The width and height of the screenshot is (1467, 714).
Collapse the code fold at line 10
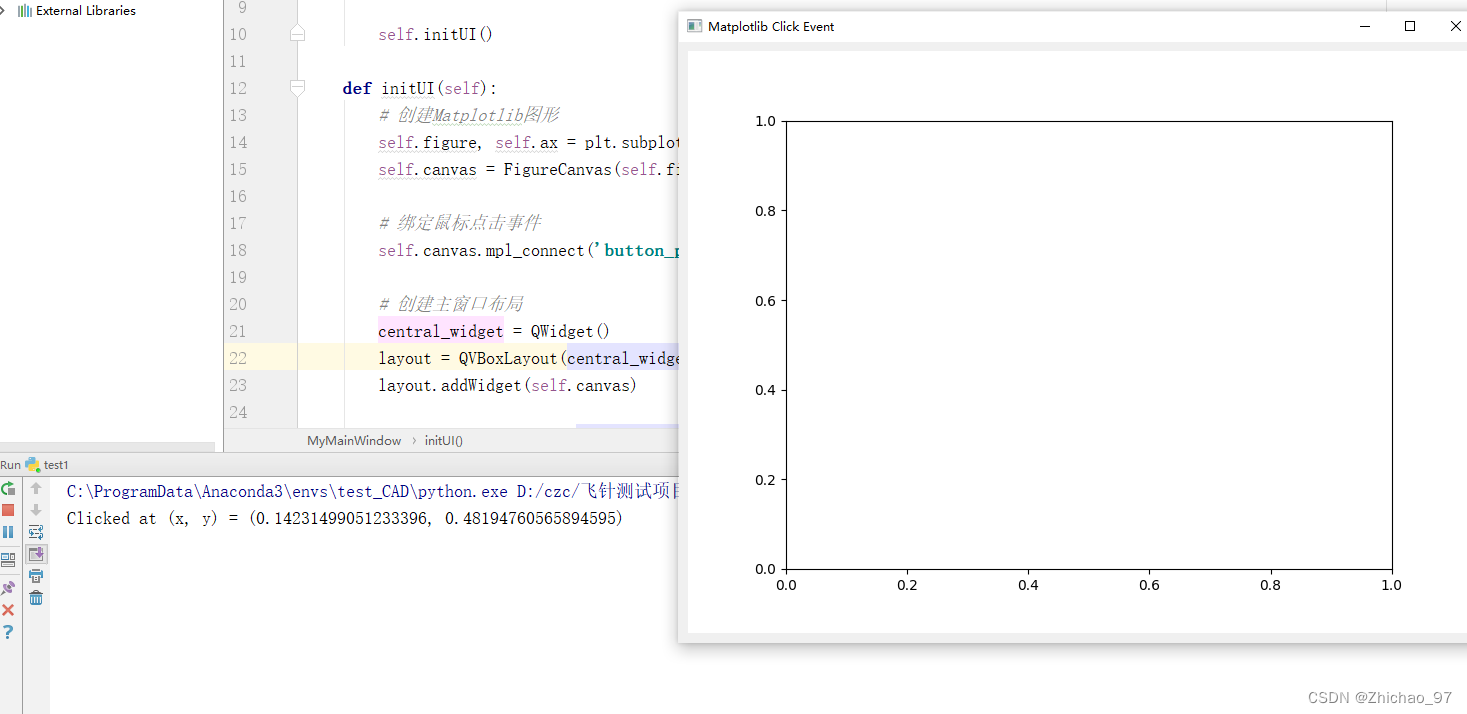(x=296, y=33)
